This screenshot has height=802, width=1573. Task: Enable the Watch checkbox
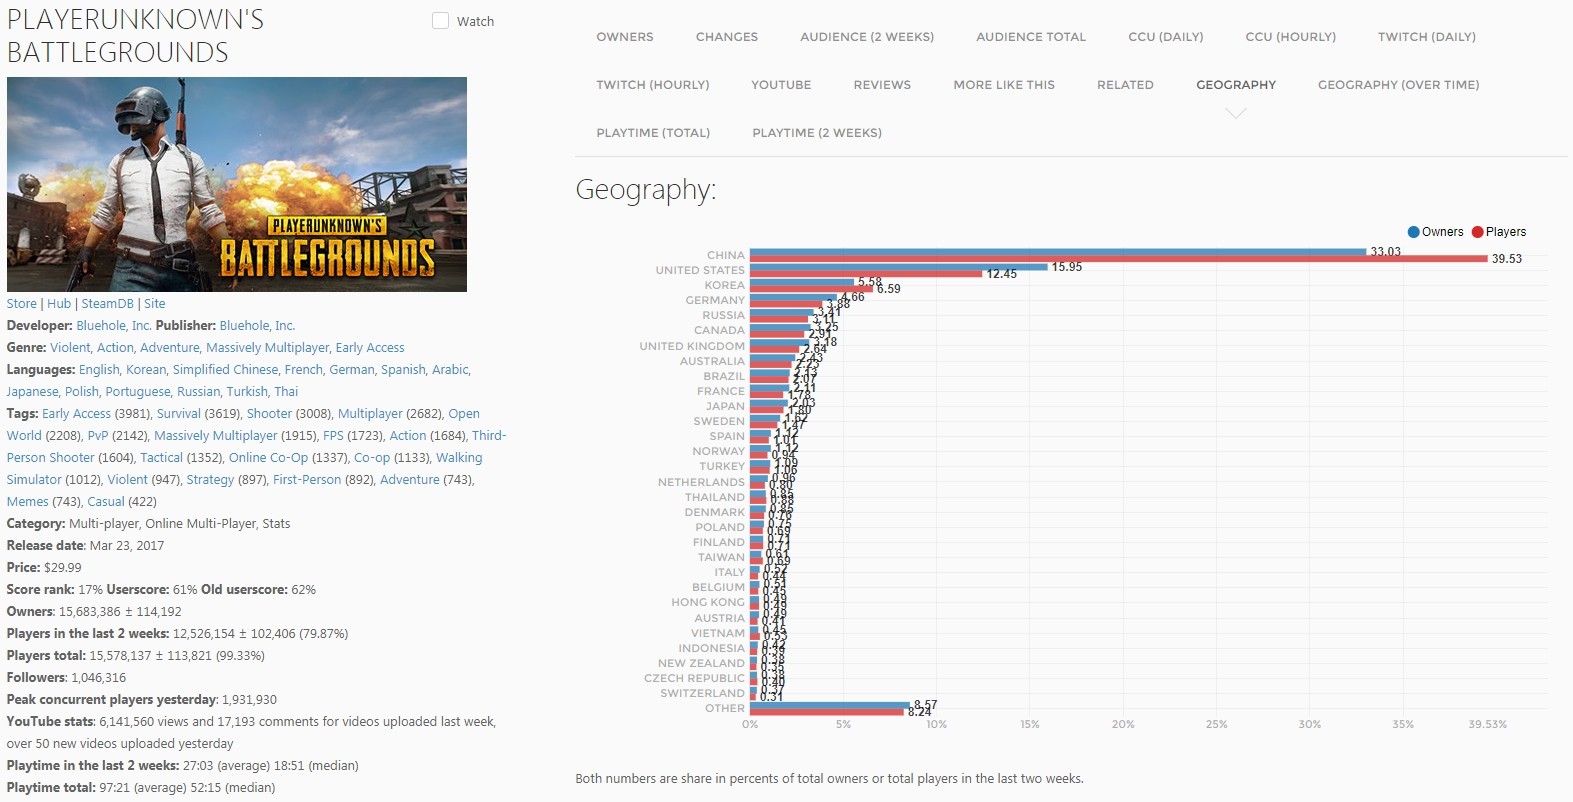[440, 21]
